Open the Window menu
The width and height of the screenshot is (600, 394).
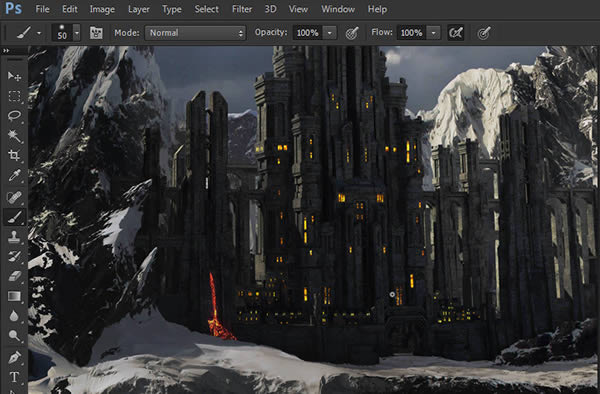[338, 9]
